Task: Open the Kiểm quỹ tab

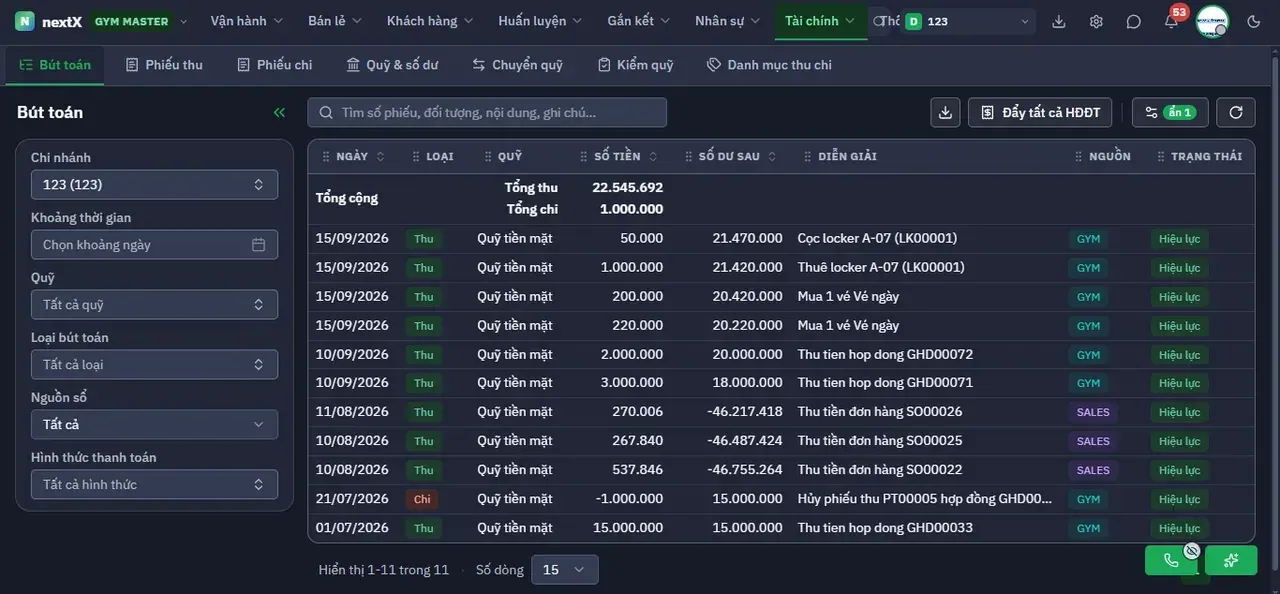Action: [x=635, y=64]
